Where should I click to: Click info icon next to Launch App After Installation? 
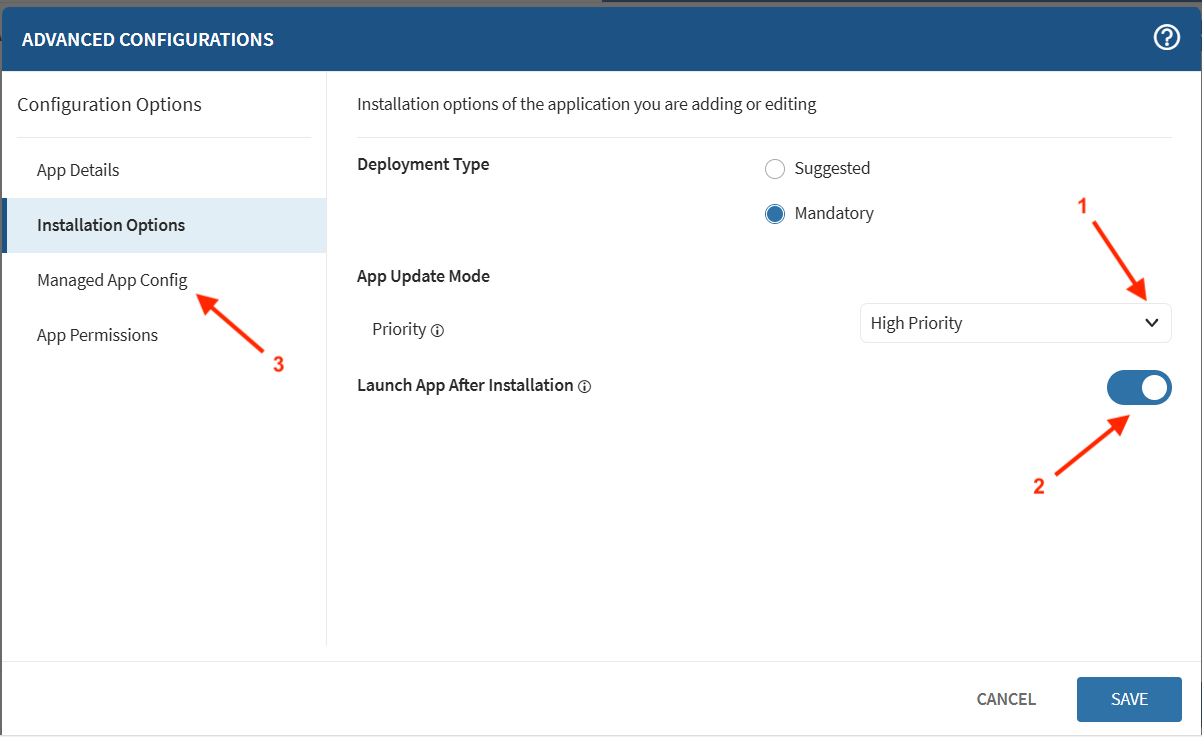[585, 387]
